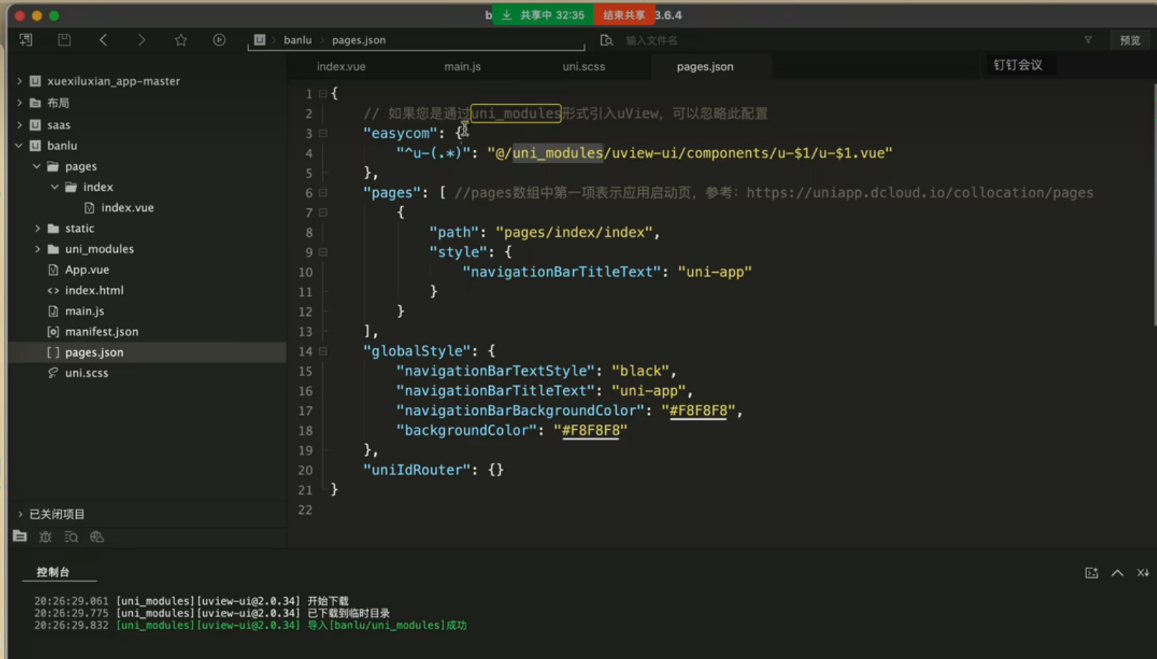The image size is (1157, 659).
Task: Click the 预览 preview button
Action: [1130, 41]
